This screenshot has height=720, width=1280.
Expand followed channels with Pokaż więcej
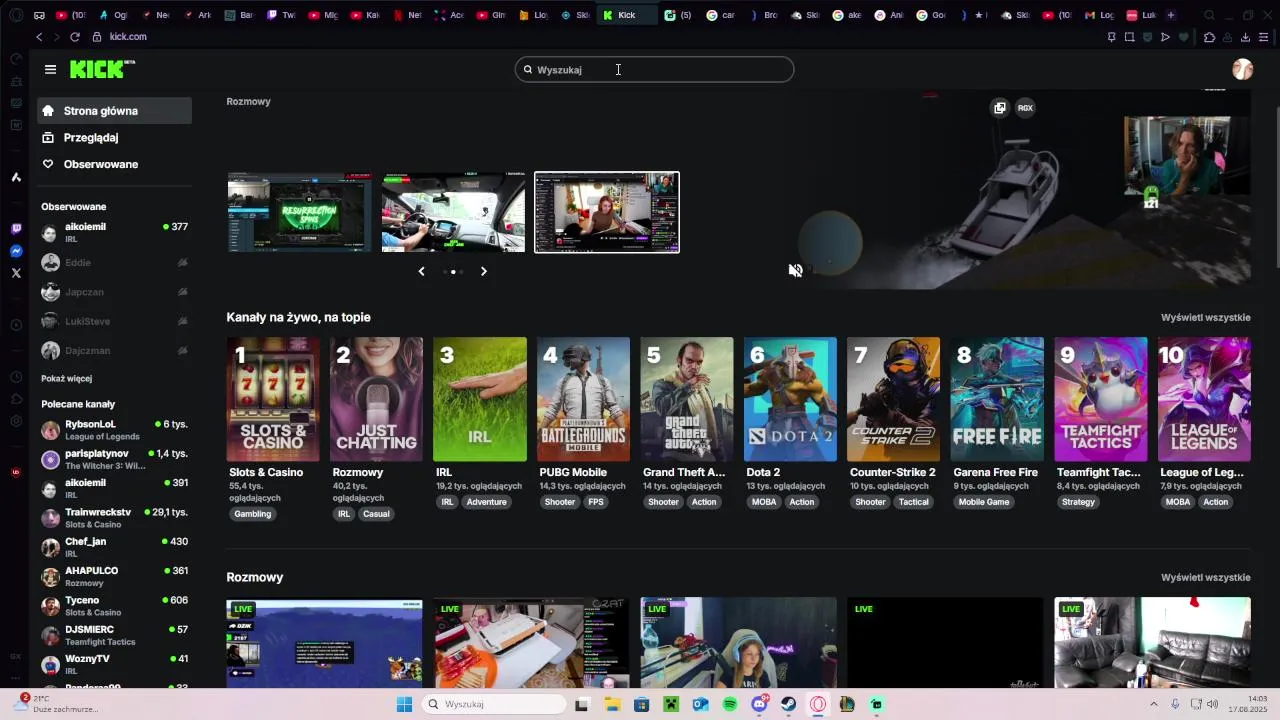point(67,379)
